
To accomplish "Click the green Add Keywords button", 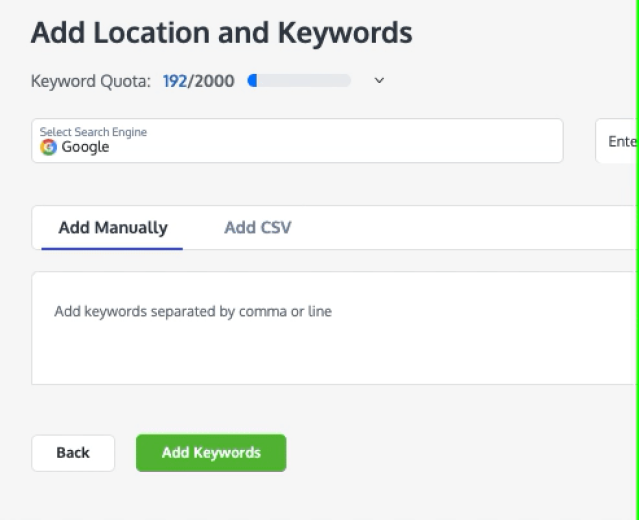I will pyautogui.click(x=211, y=453).
